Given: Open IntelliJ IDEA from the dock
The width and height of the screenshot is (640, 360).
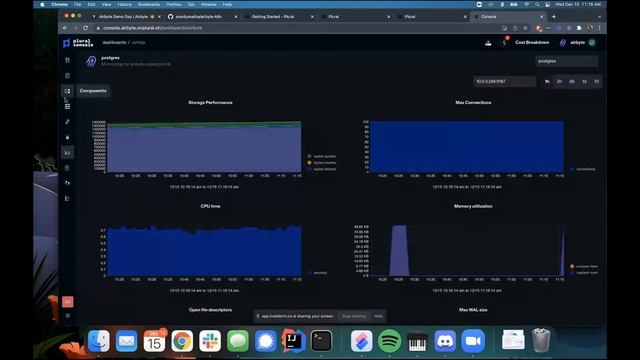Looking at the screenshot, I should coord(293,341).
